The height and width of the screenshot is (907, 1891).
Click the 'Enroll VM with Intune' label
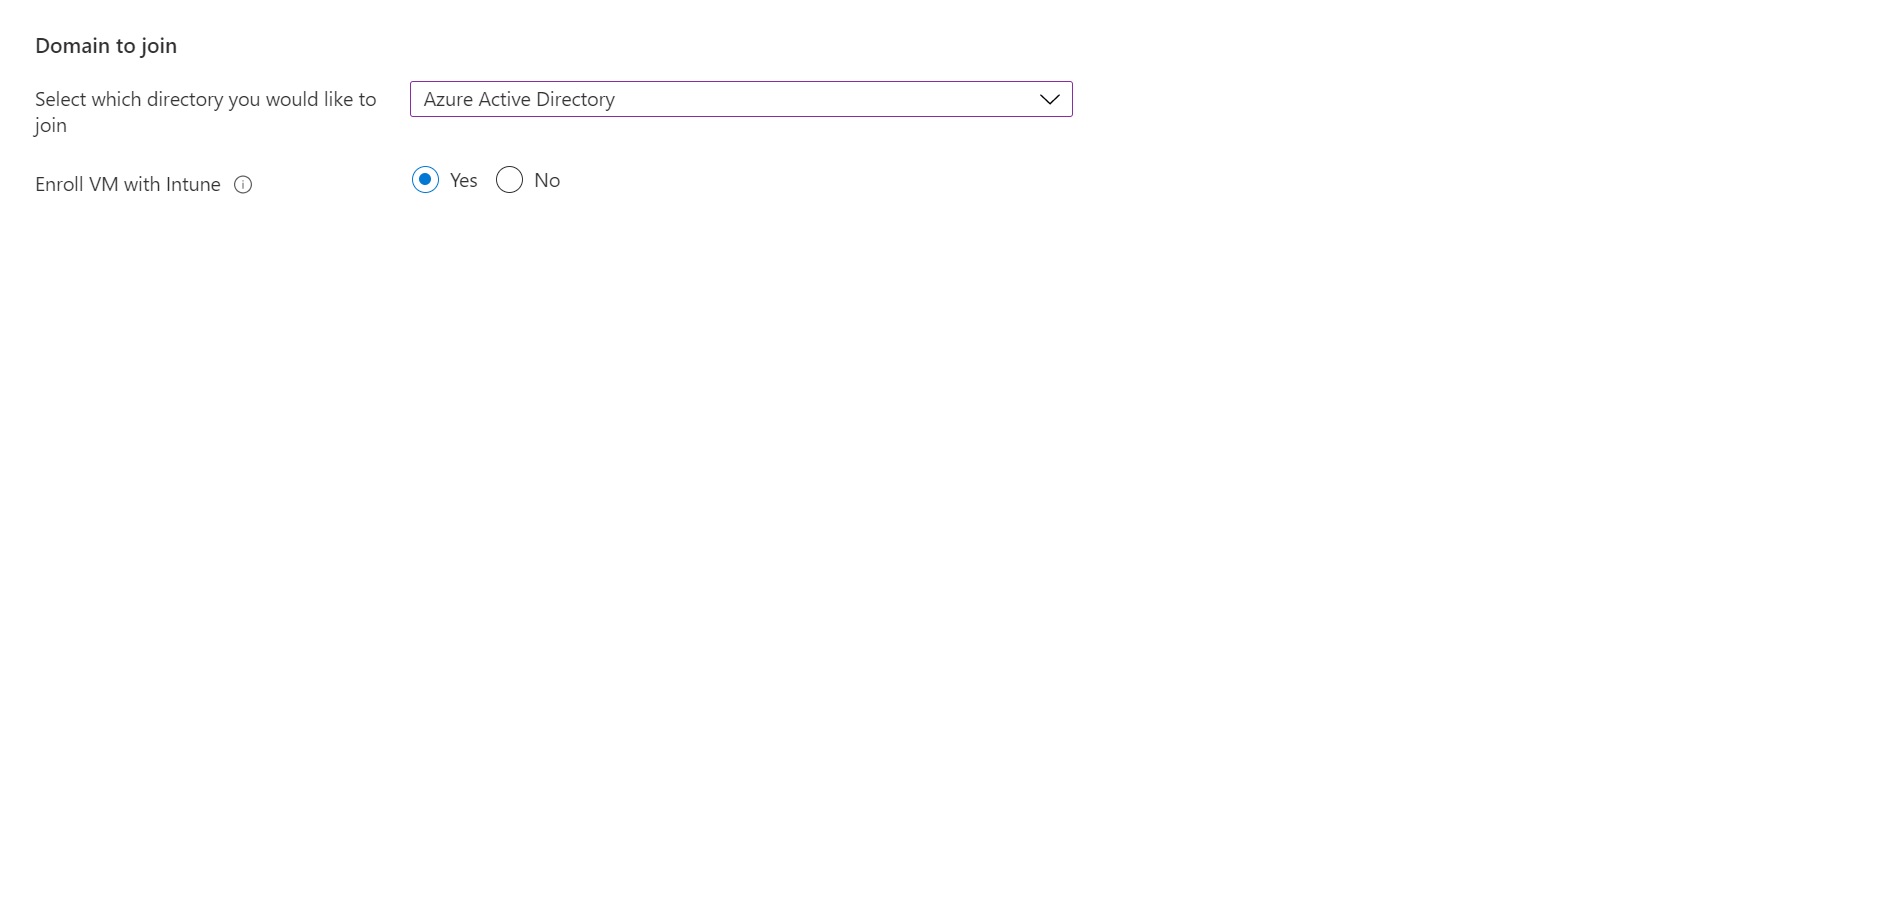click(128, 185)
